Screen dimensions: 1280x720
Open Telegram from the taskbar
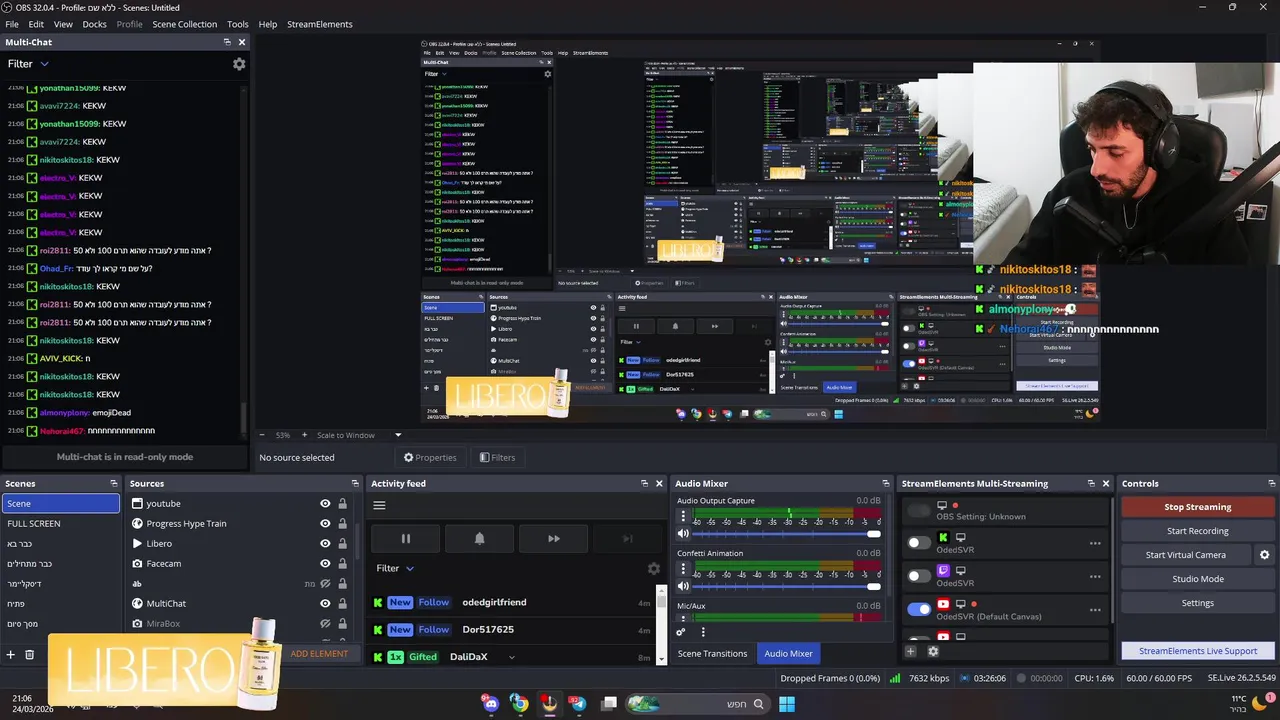578,704
